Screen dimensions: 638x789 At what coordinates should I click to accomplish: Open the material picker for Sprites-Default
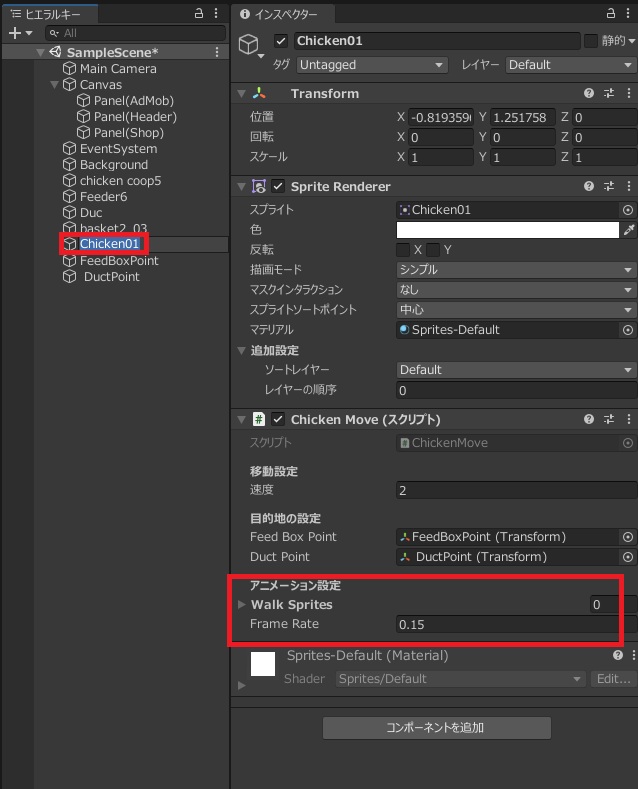628,330
